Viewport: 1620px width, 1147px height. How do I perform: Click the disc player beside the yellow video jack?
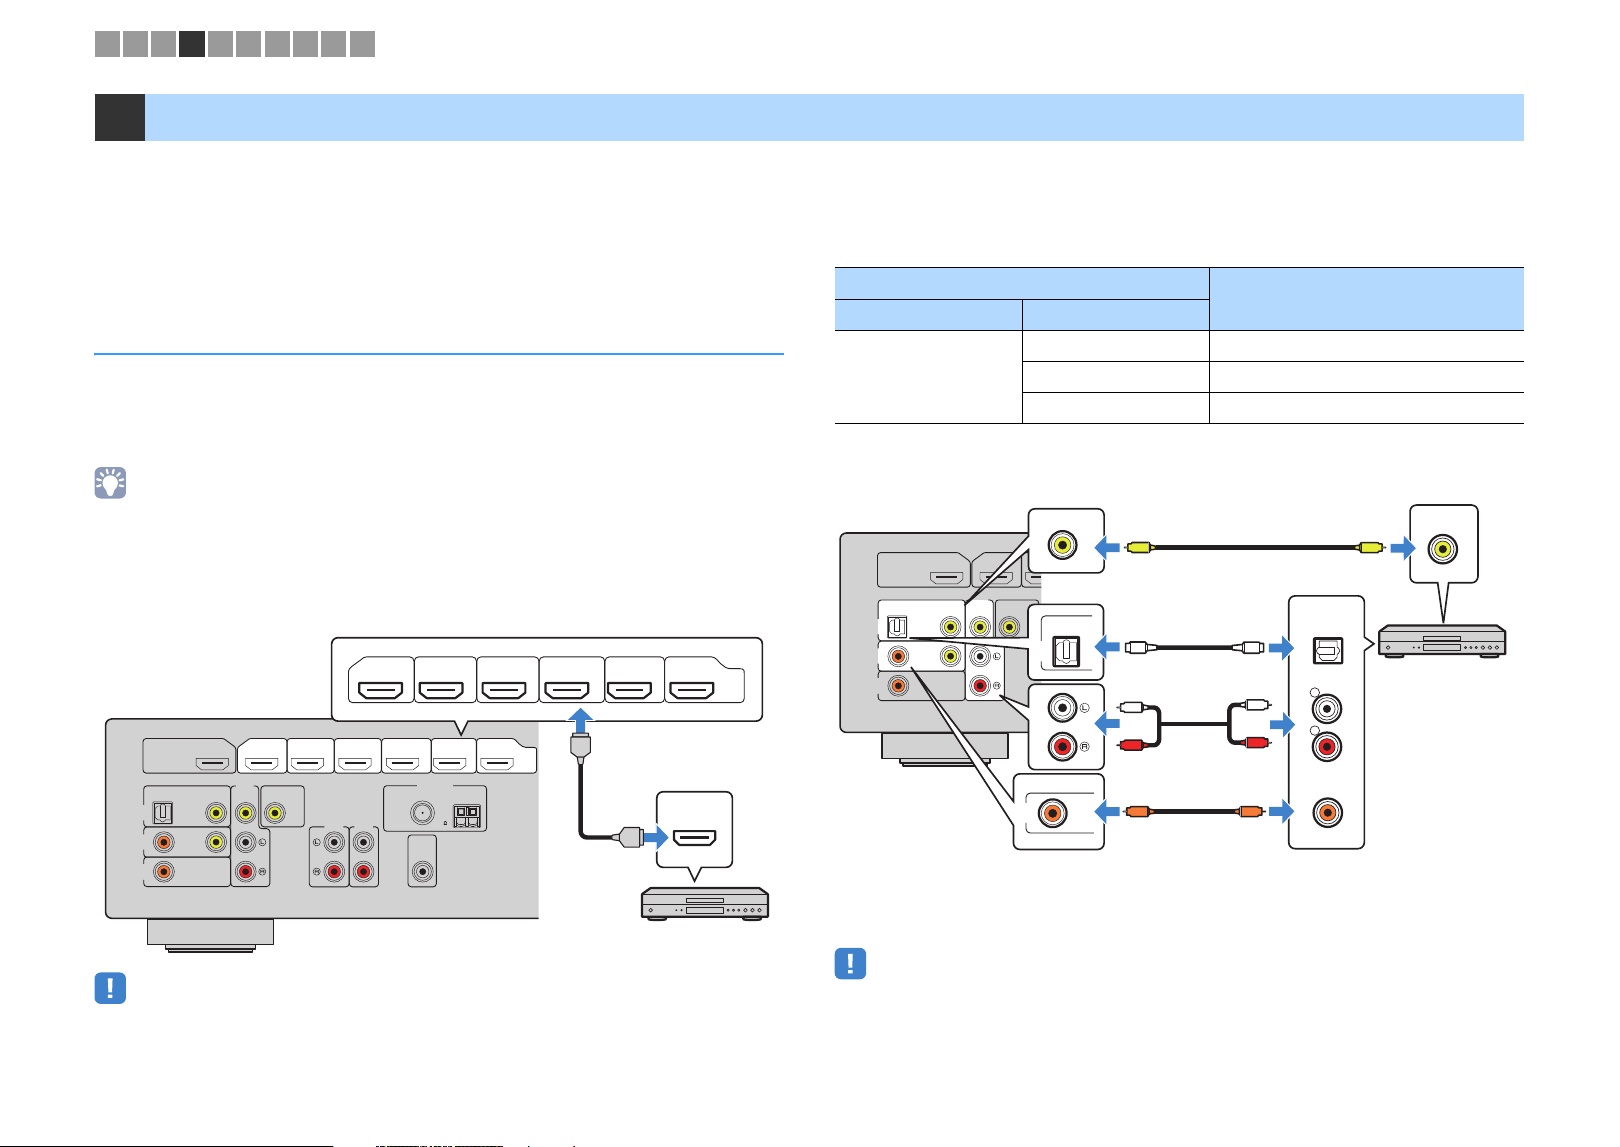[1442, 641]
